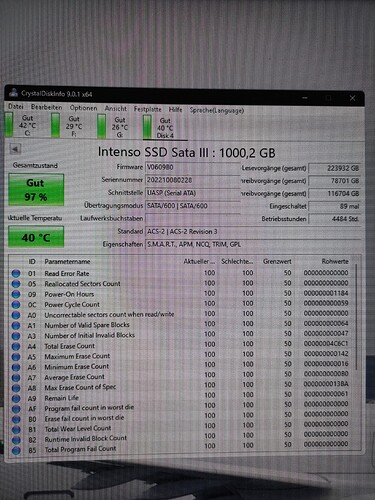
Task: Click the Parametername column header
Action: (67, 262)
